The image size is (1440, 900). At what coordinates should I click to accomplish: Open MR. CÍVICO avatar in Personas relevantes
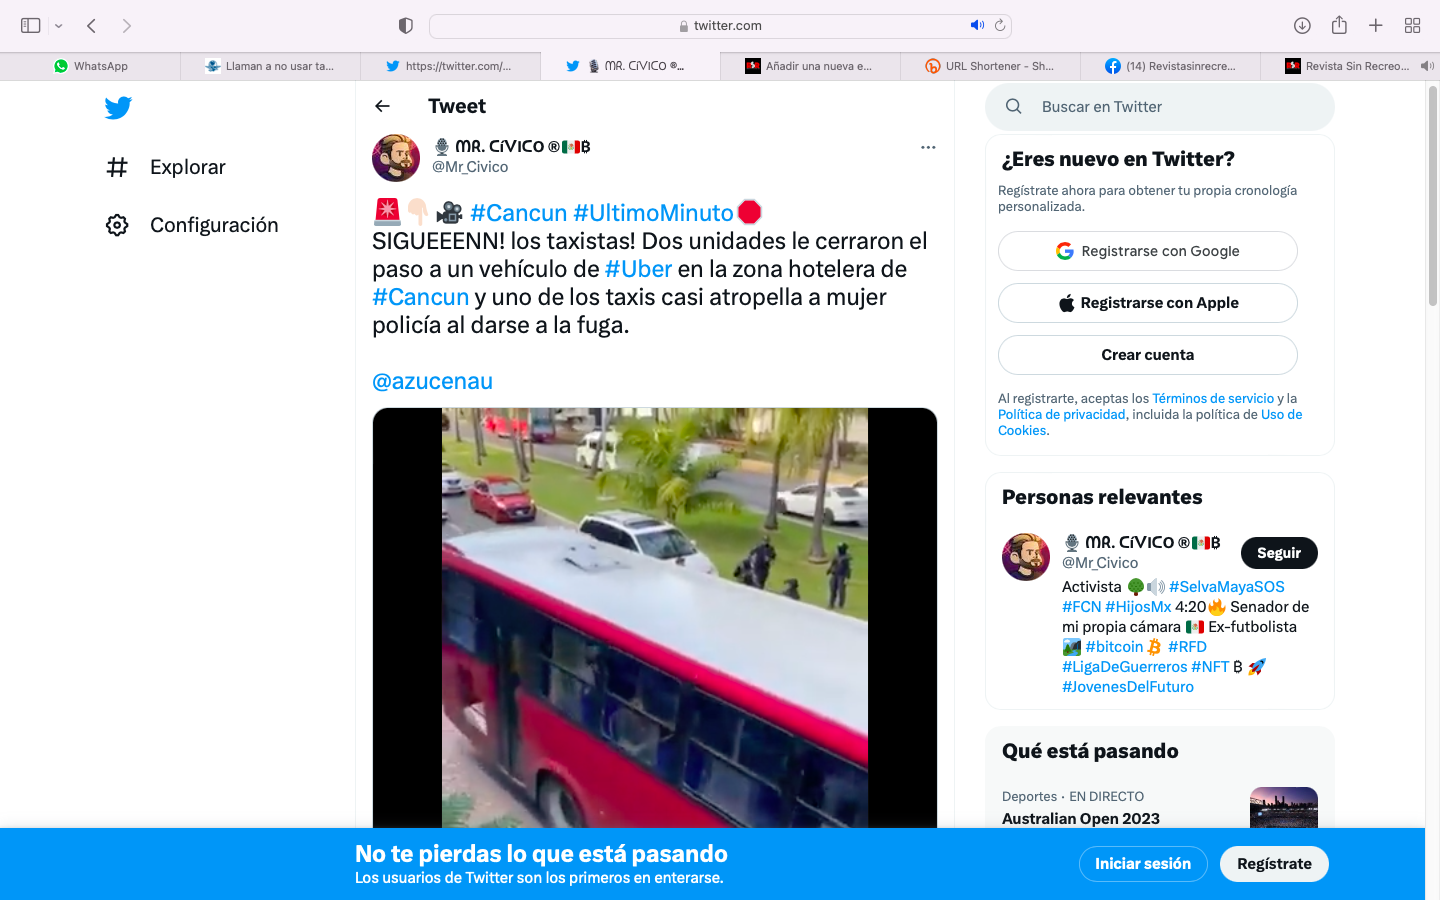click(1026, 557)
